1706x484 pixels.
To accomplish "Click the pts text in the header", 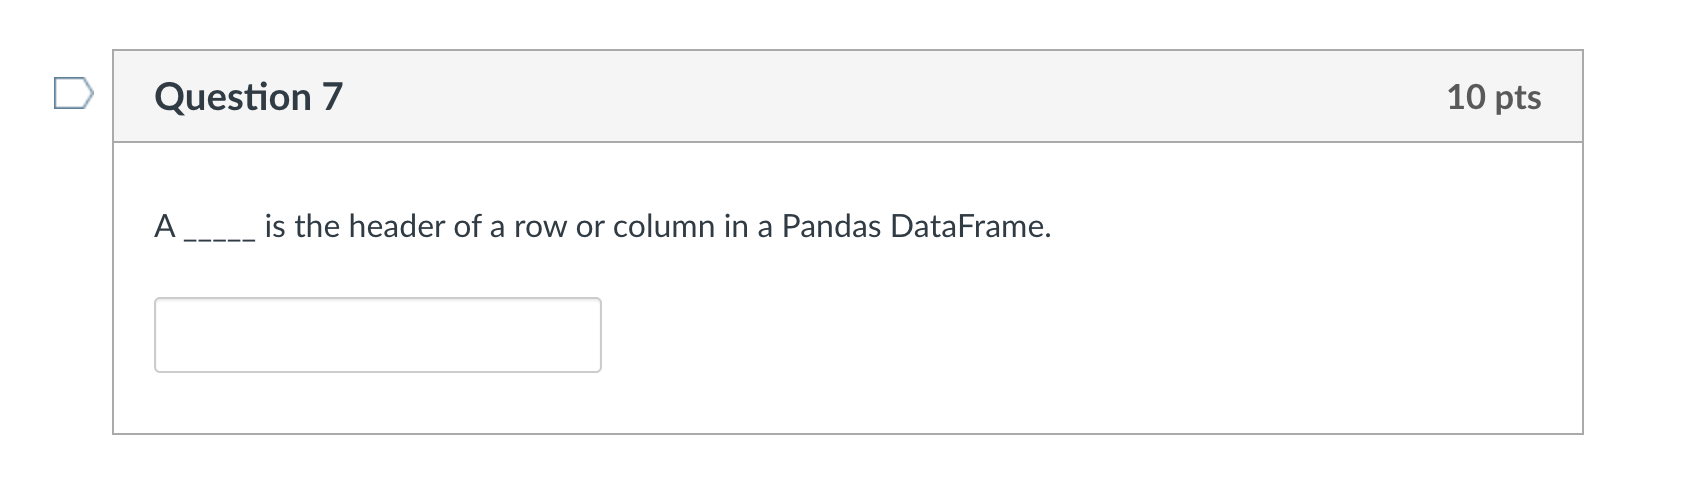I will (1518, 99).
